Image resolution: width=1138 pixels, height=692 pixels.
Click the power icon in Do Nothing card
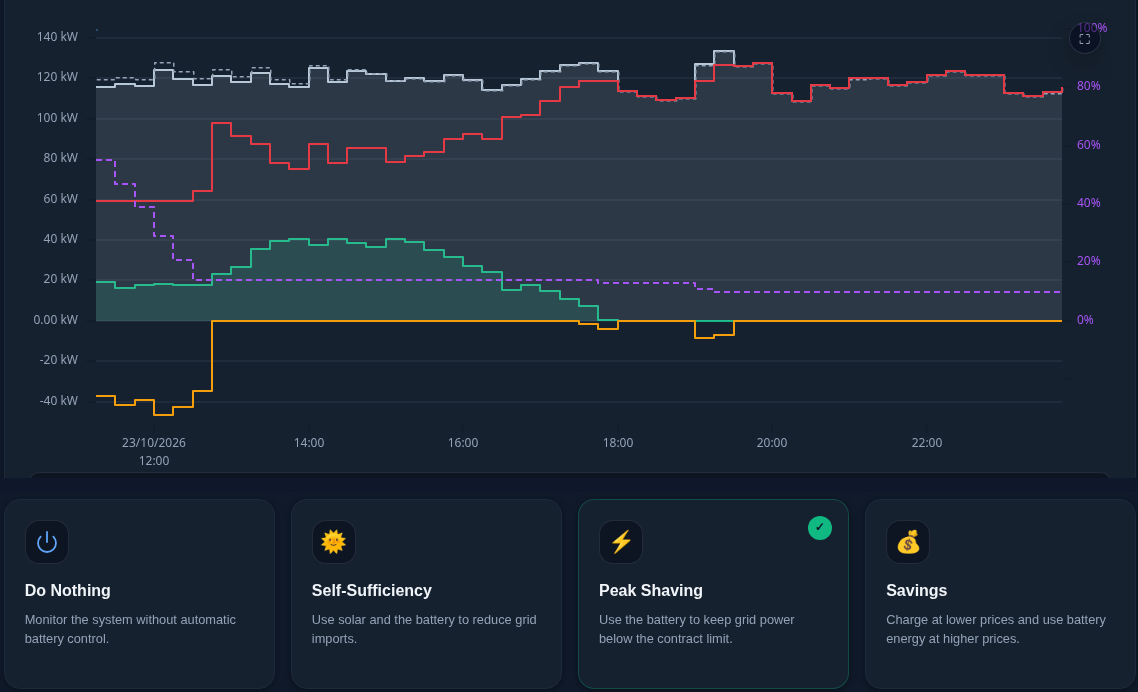pos(47,542)
